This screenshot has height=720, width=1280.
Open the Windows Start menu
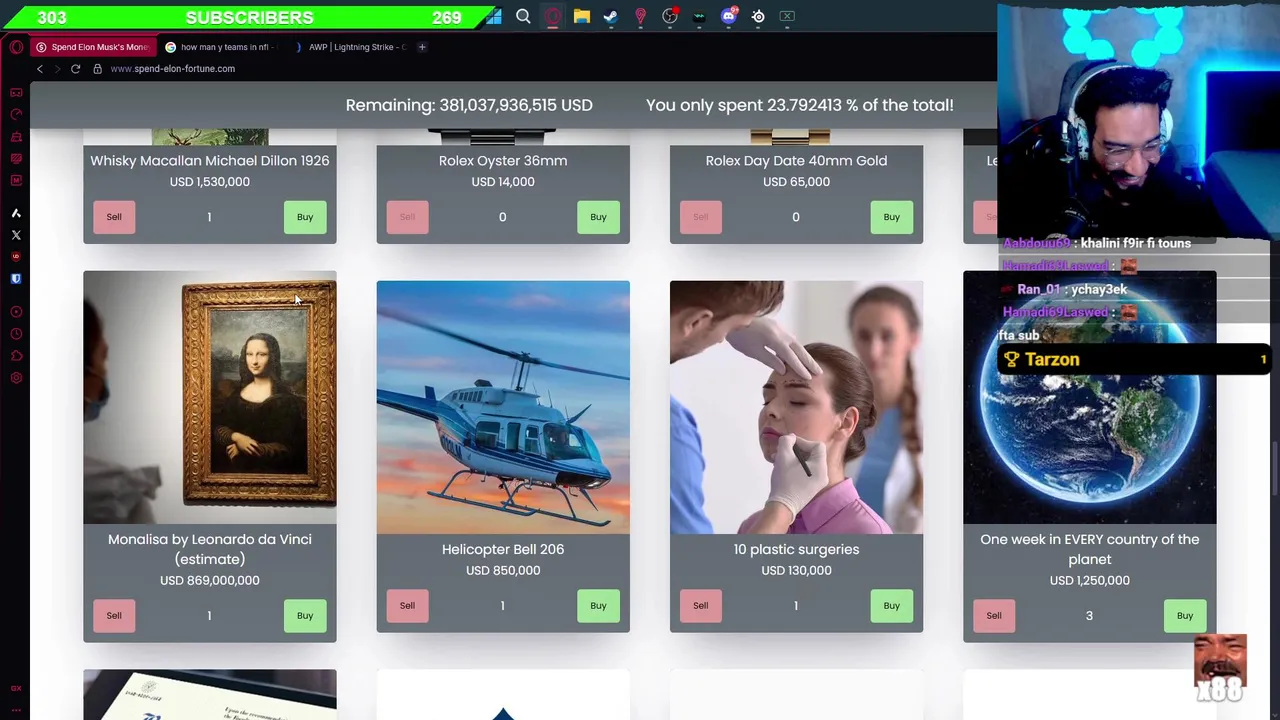pos(494,16)
